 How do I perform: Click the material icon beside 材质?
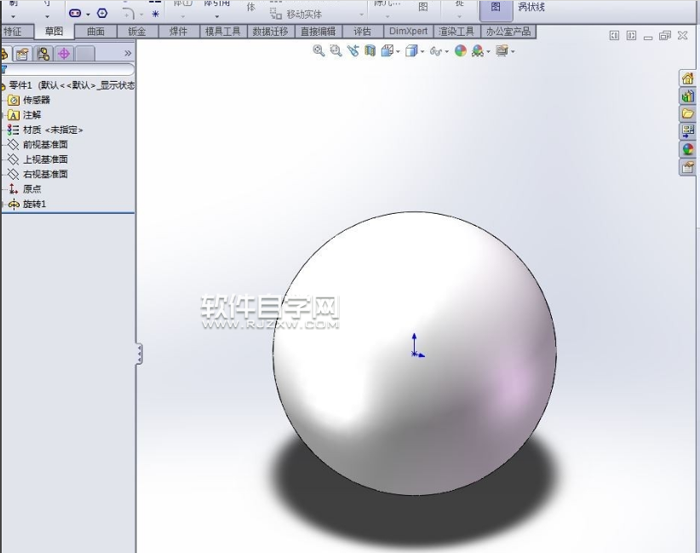pos(13,130)
